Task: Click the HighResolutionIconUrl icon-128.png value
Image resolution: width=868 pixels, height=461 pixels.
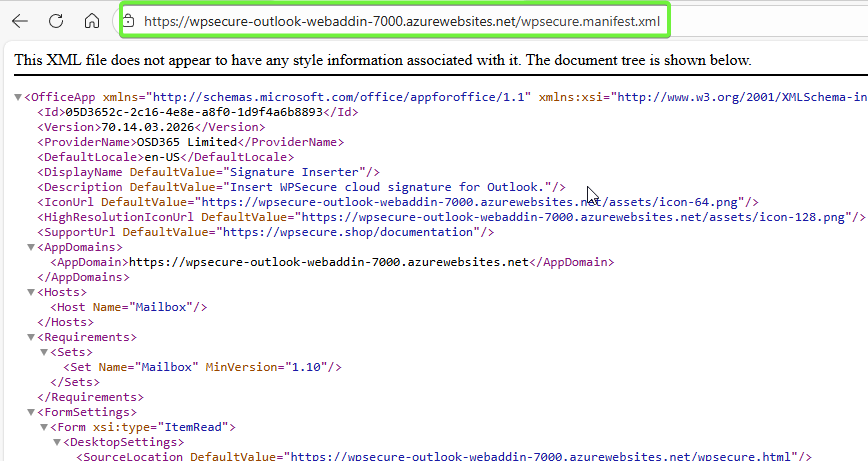Action: 572,217
